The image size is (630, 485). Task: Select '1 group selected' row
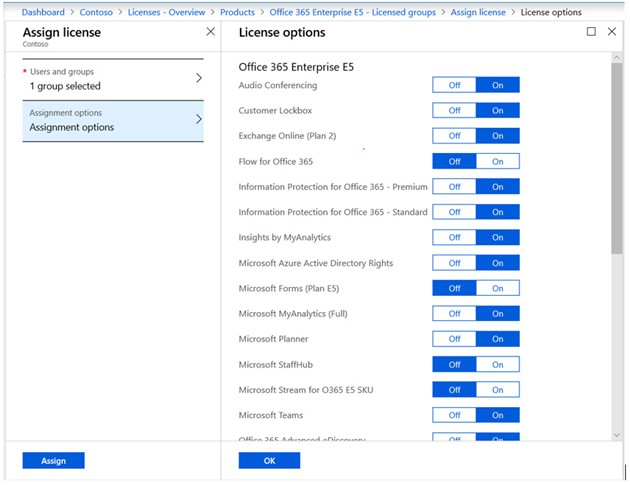tap(113, 79)
